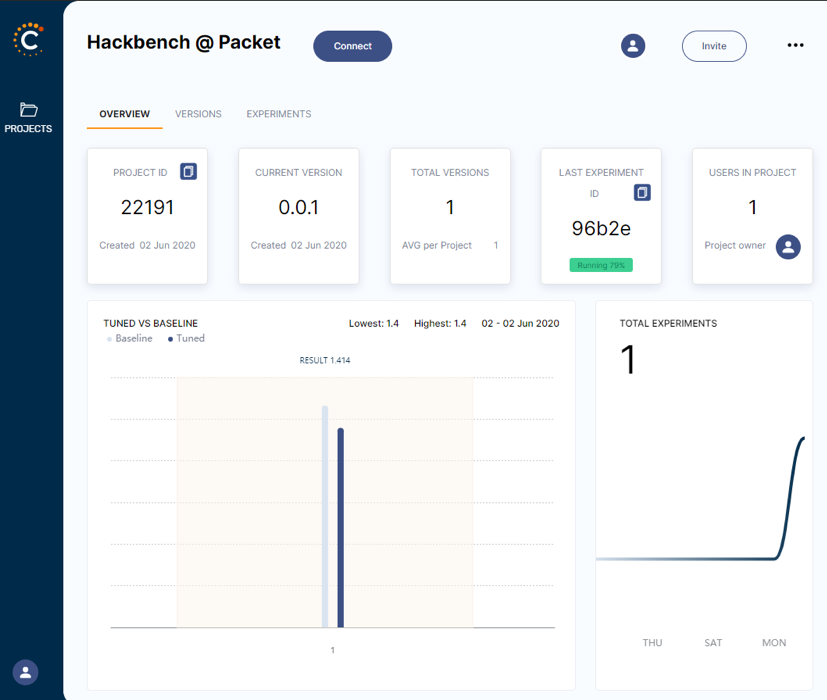Click the Invite button
Screen dimensions: 827x700
714,46
